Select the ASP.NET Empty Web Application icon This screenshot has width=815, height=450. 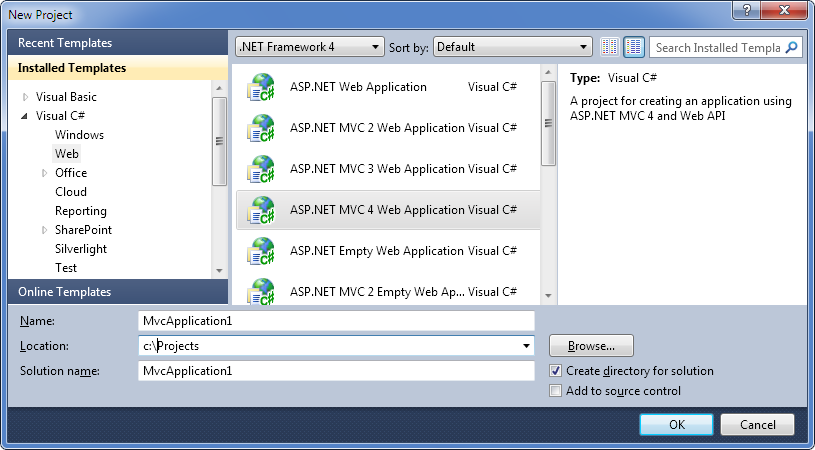262,251
